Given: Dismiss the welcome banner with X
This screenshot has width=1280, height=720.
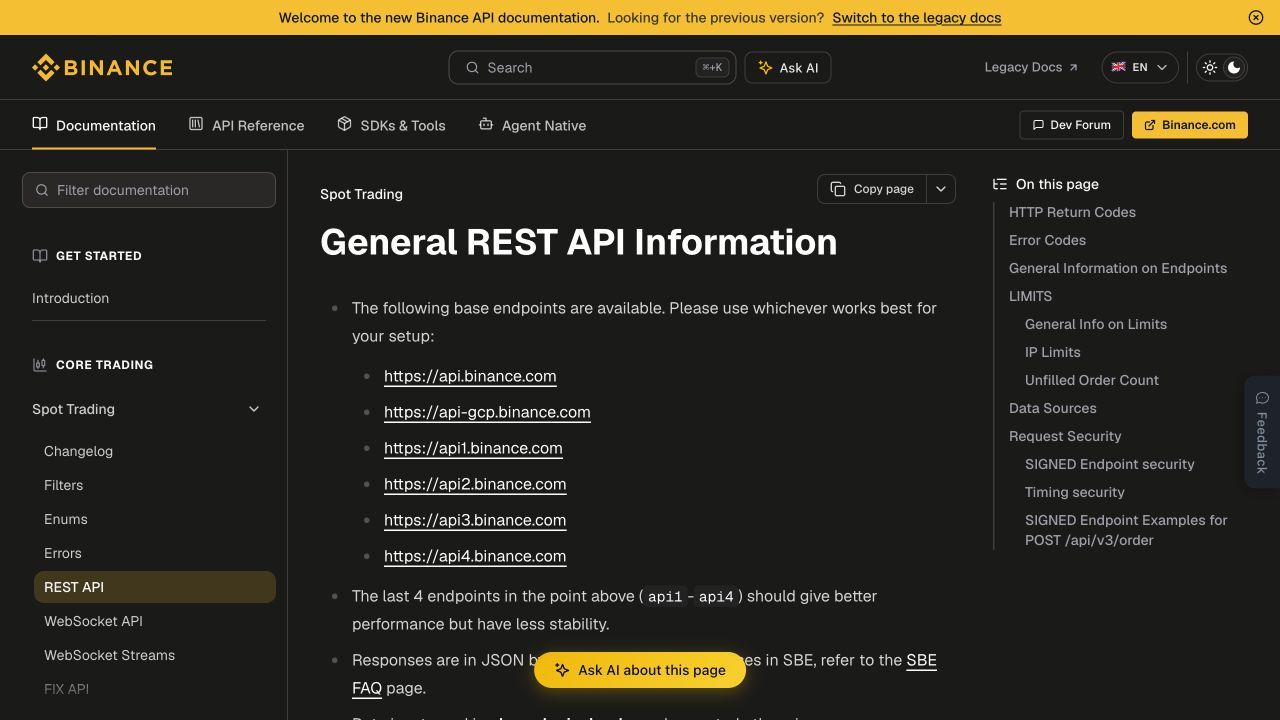Looking at the screenshot, I should [x=1256, y=17].
